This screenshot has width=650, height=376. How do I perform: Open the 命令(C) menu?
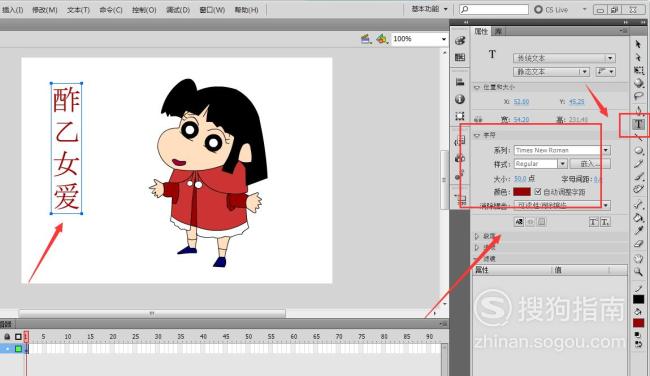(x=111, y=10)
